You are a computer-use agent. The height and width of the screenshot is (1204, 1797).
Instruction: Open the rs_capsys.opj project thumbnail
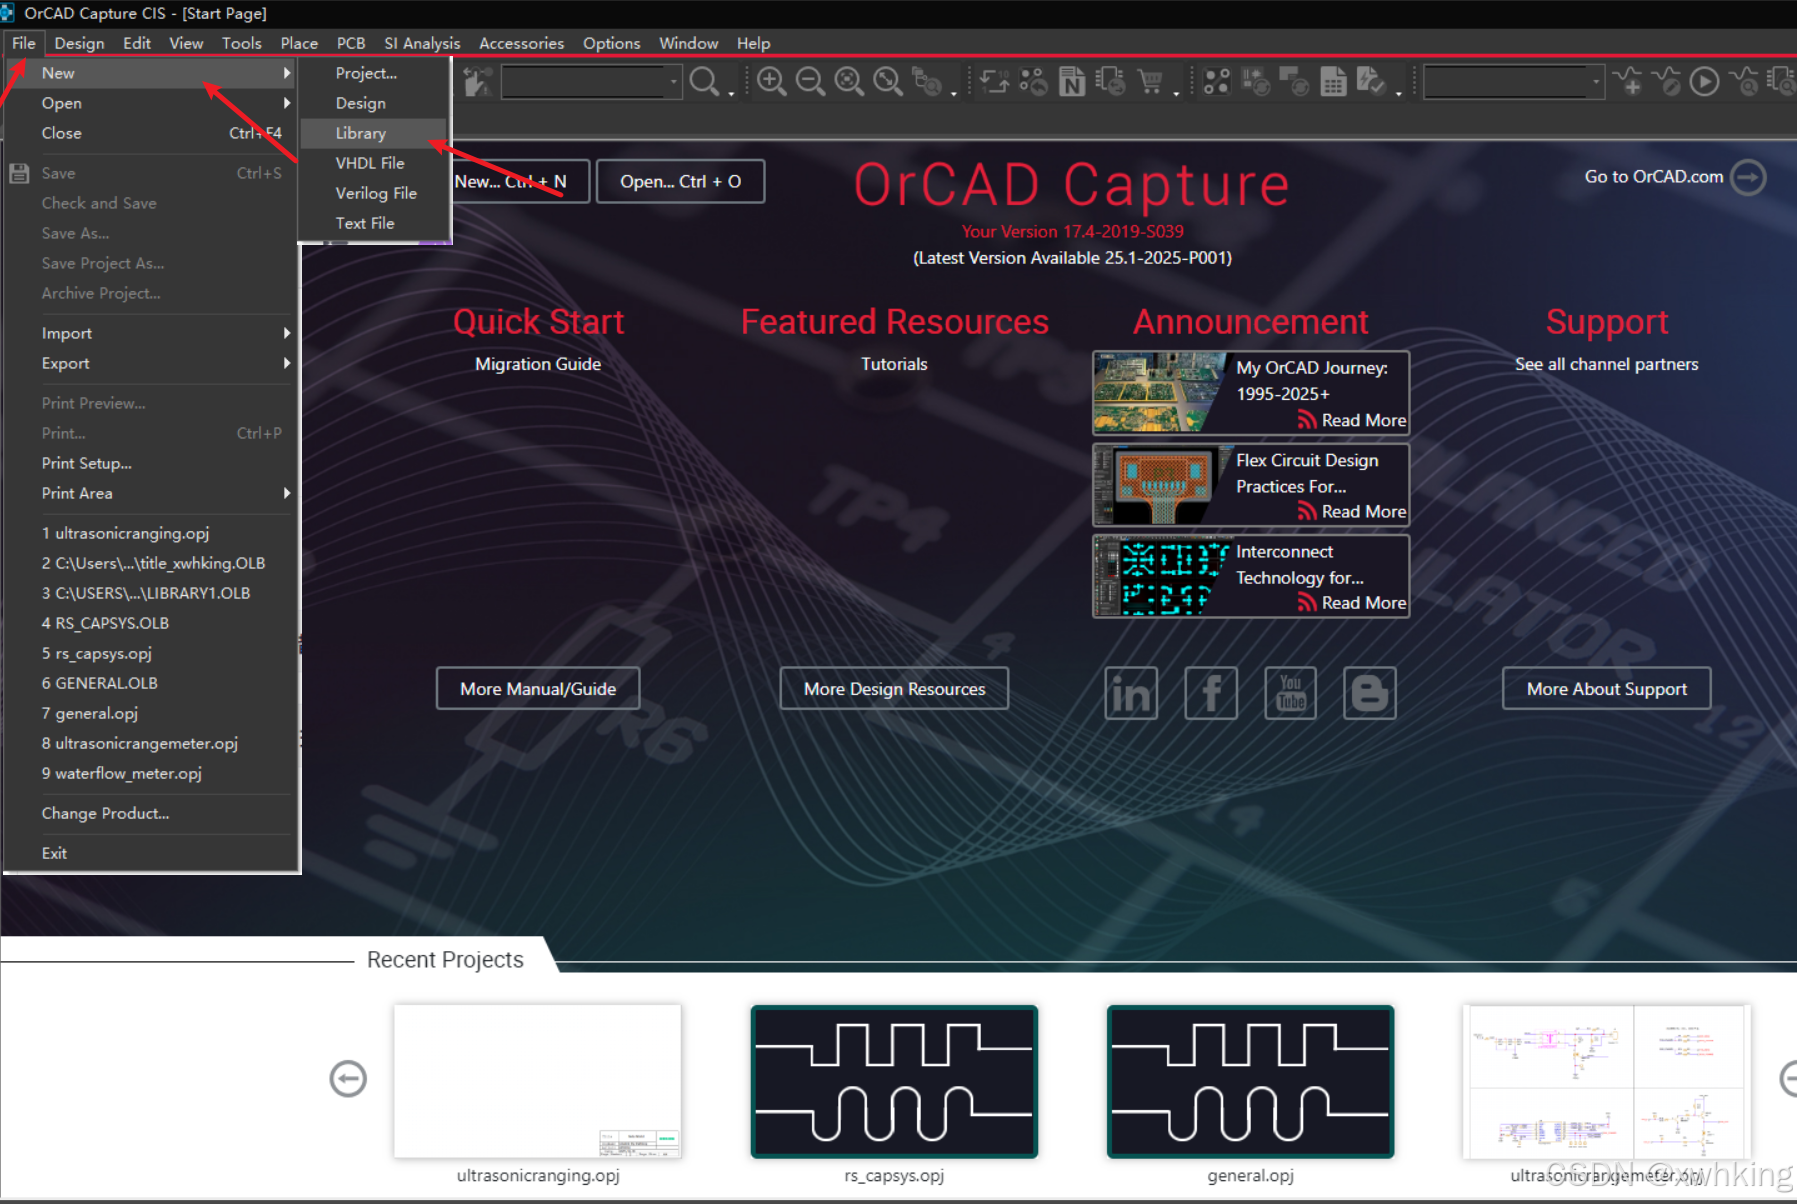894,1082
